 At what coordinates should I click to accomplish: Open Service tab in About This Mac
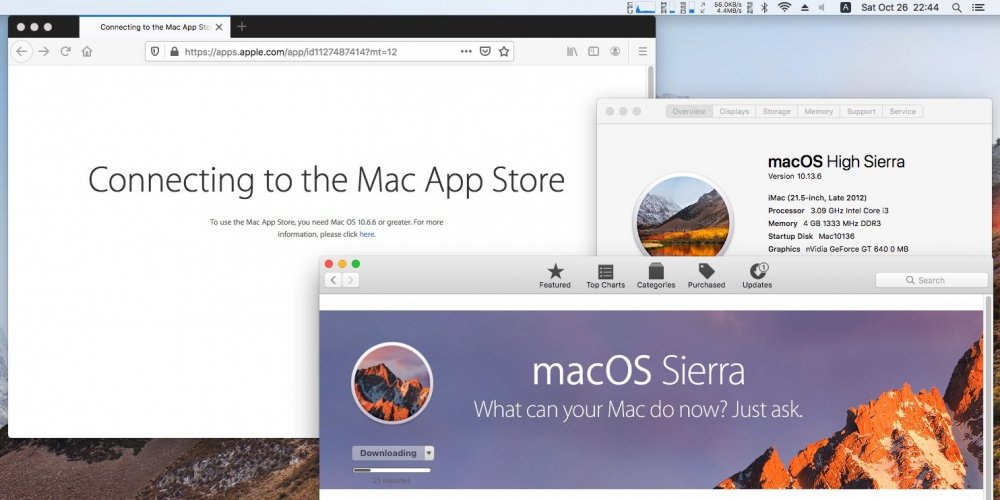[902, 112]
